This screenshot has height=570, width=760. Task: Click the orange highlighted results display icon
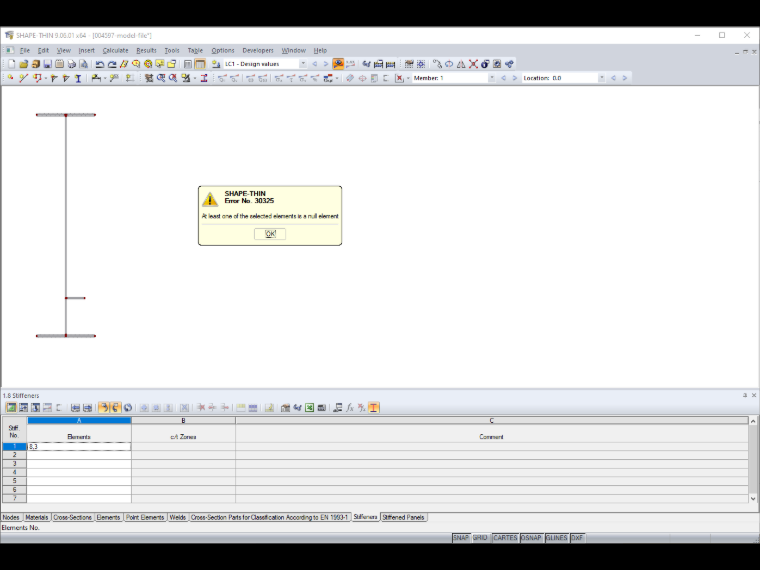[x=338, y=64]
